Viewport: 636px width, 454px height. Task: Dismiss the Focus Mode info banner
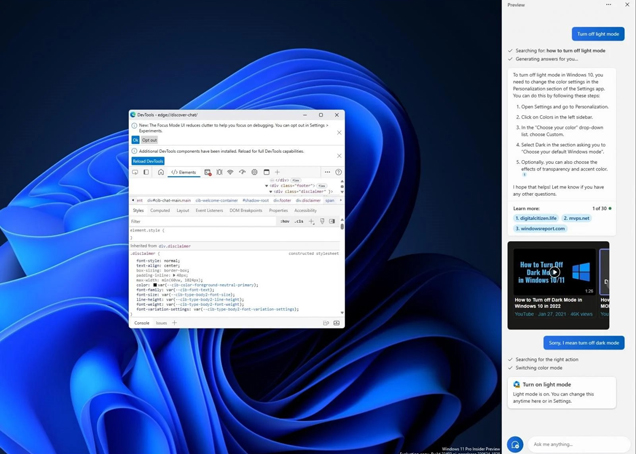point(339,132)
